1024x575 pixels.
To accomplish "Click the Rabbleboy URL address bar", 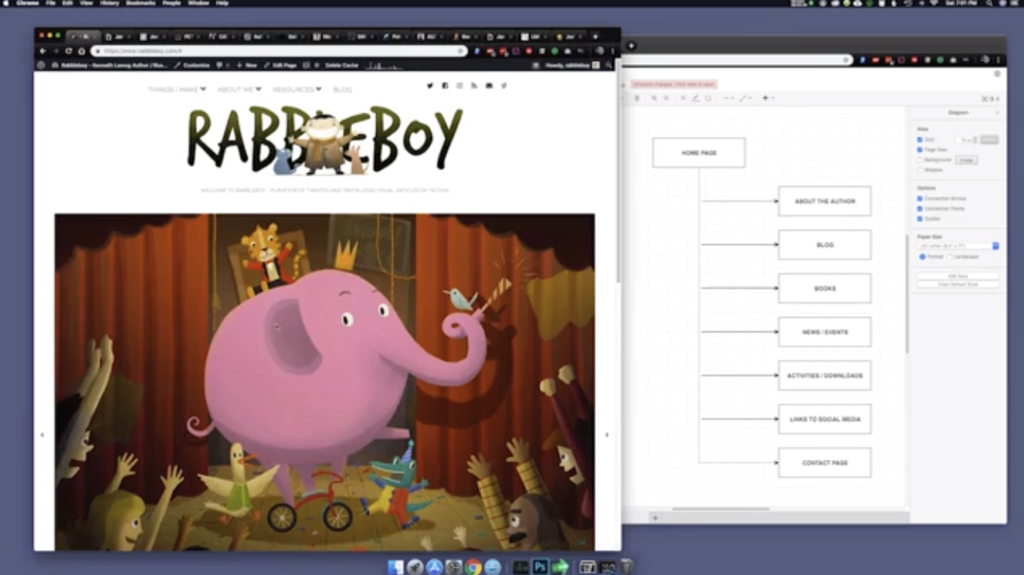I will coord(279,51).
